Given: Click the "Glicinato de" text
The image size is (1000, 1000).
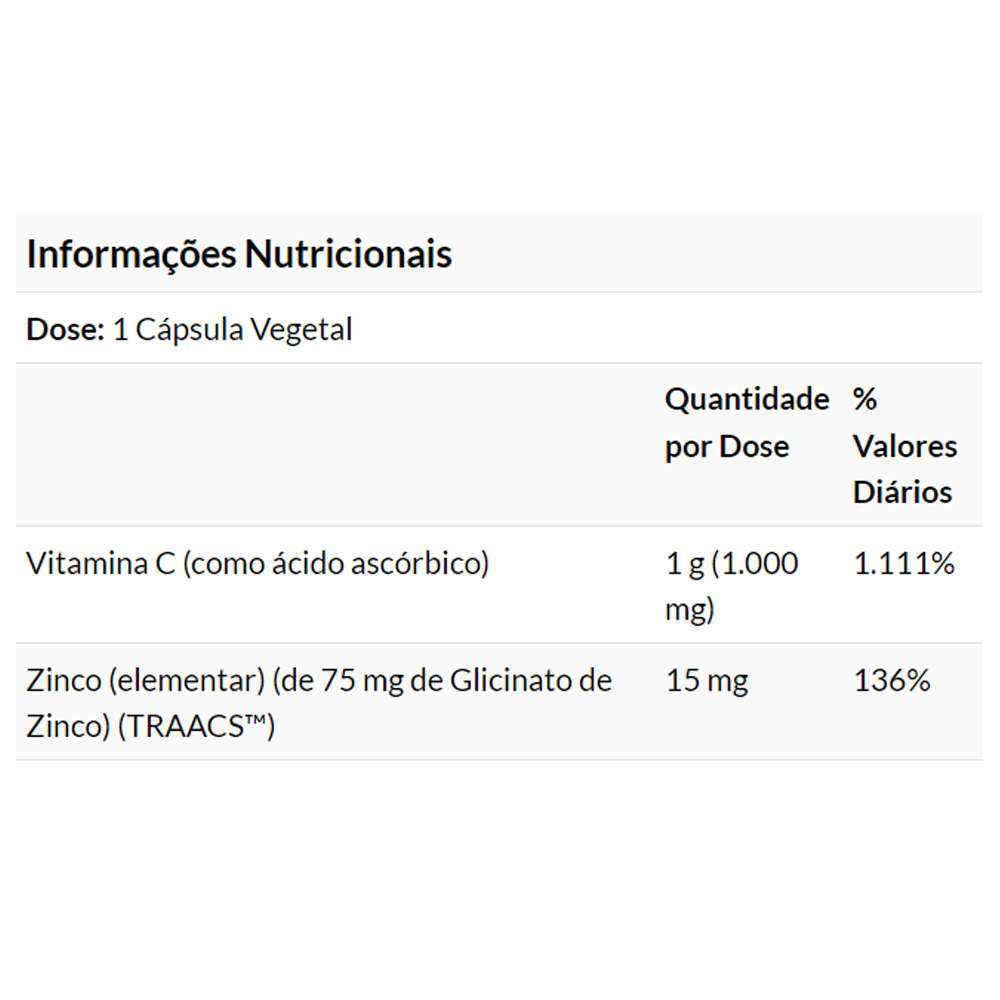Looking at the screenshot, I should point(531,681).
